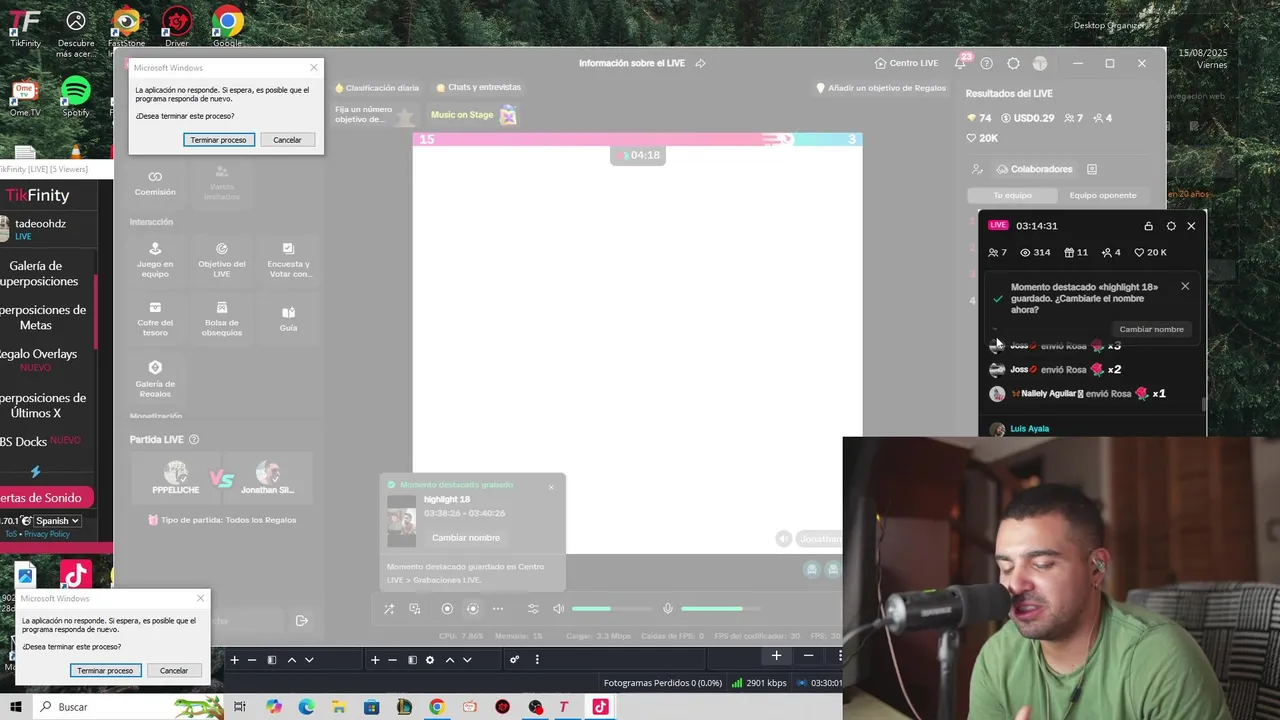Open Chats y entrevistas
Viewport: 1280px width, 720px height.
pos(479,87)
